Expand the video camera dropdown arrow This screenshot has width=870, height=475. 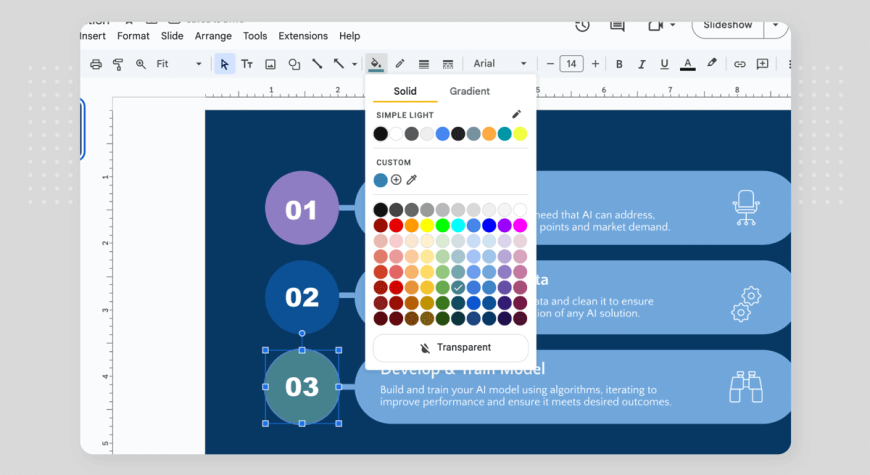[672, 25]
